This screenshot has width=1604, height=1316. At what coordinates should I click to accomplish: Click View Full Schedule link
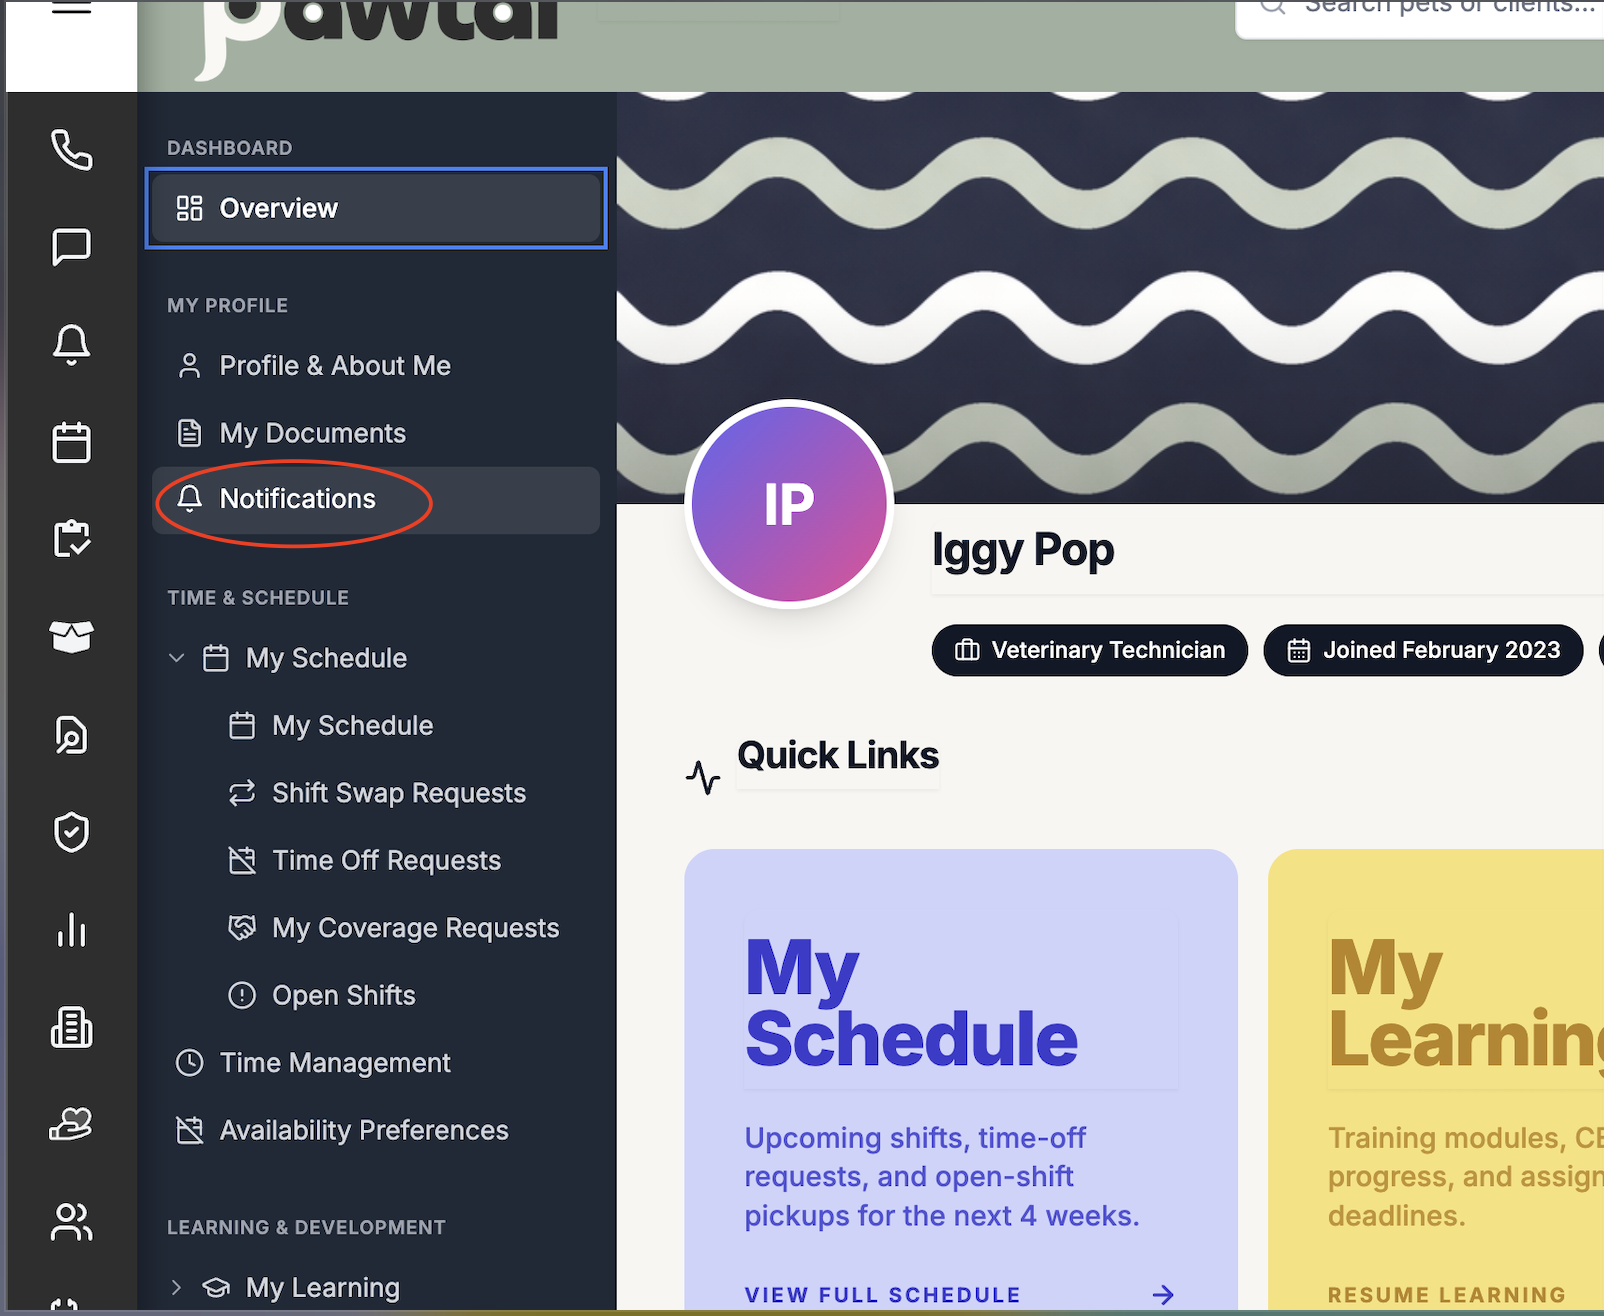tap(960, 1295)
